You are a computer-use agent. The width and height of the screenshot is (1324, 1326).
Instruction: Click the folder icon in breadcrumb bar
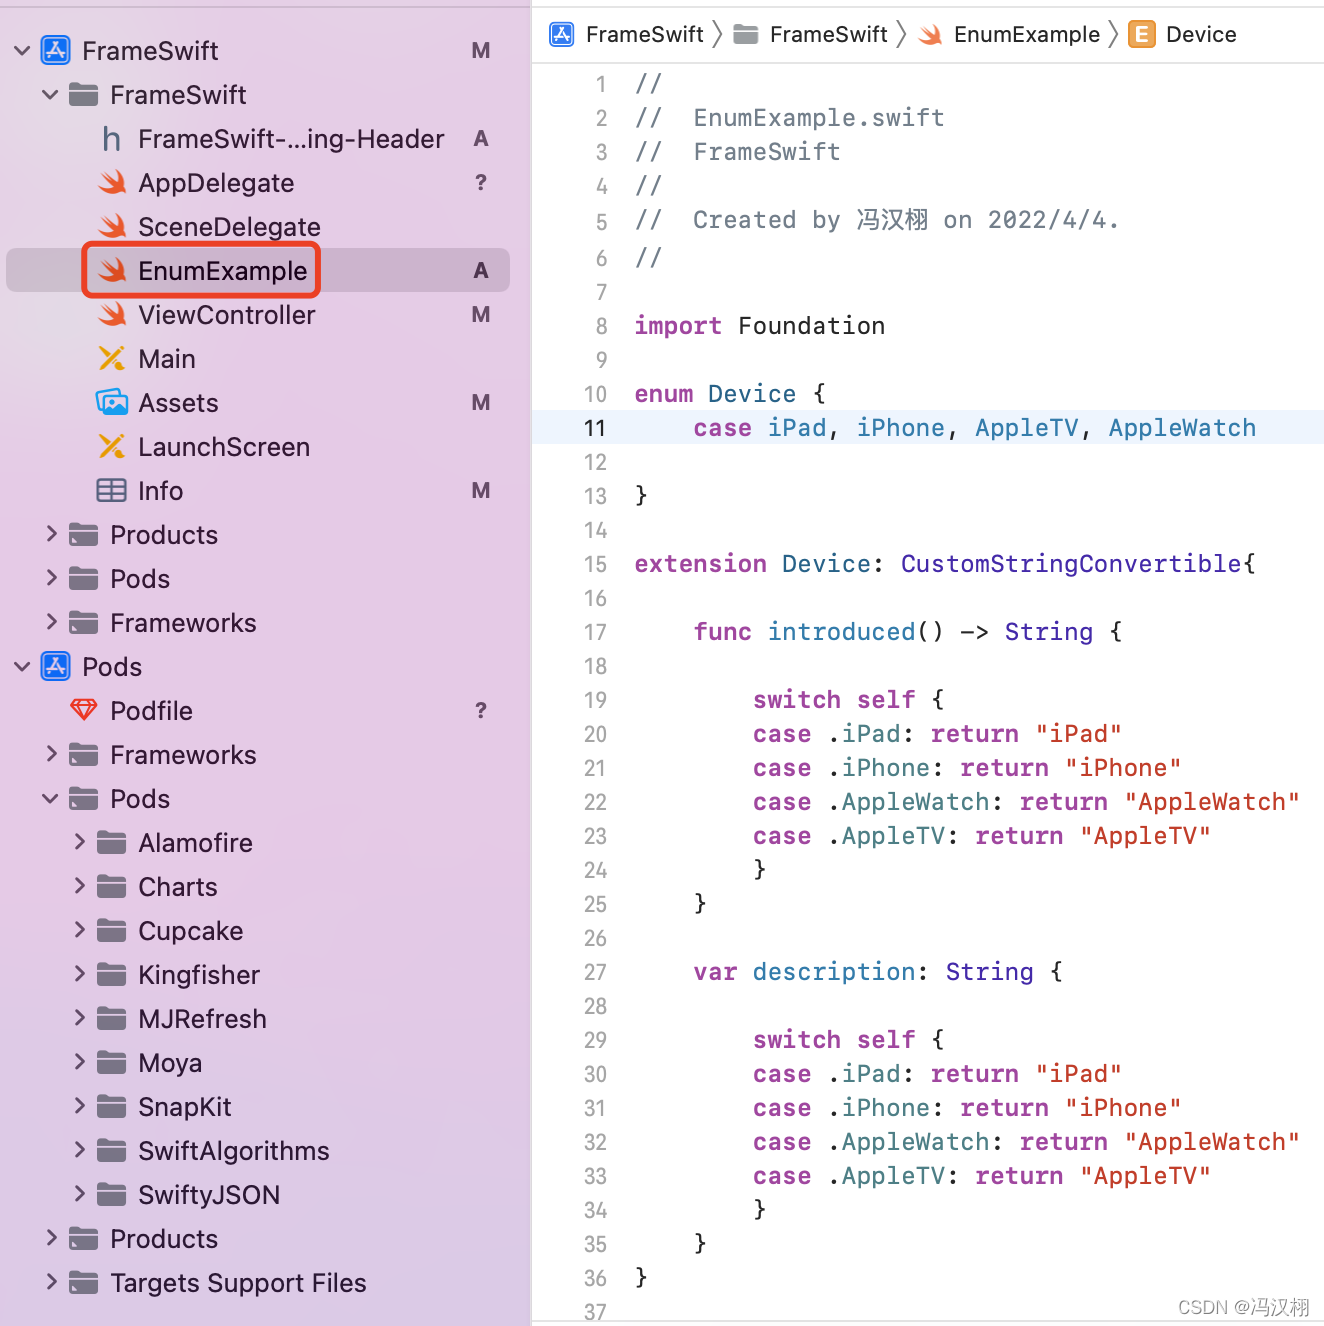click(745, 34)
